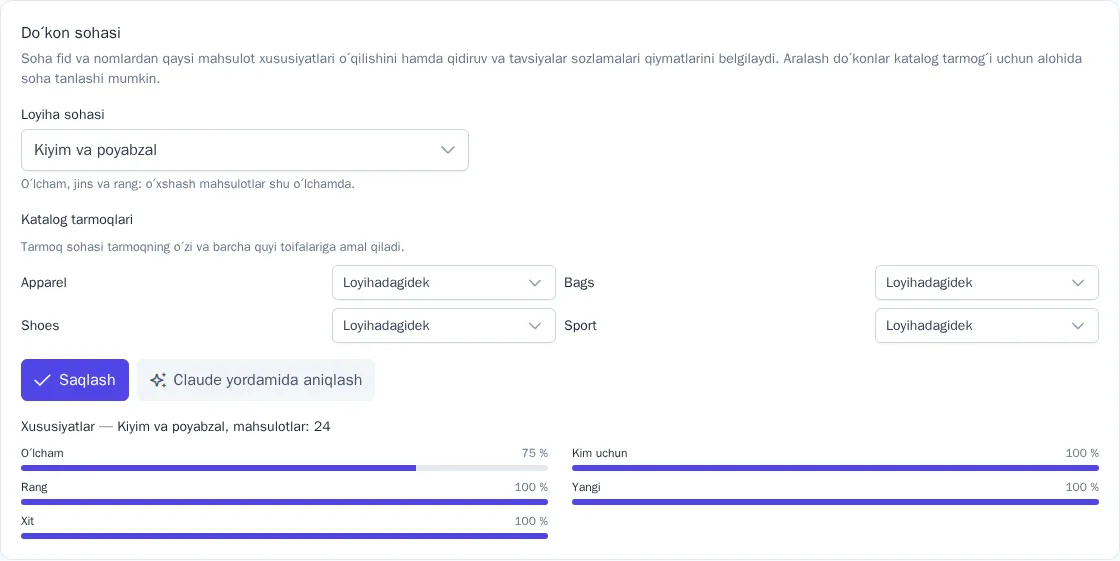
Task: Click the Xususiyatlar mahsulotlar: 24 summary text
Action: (x=176, y=427)
